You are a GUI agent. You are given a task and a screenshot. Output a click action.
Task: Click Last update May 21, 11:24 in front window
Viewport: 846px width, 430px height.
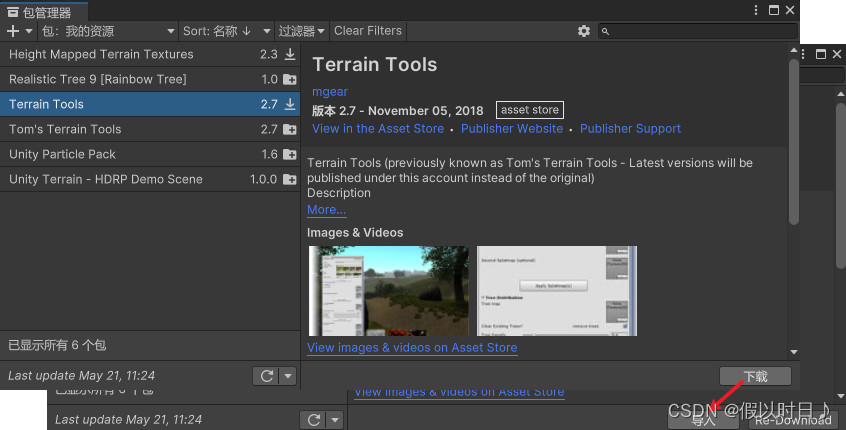click(81, 376)
